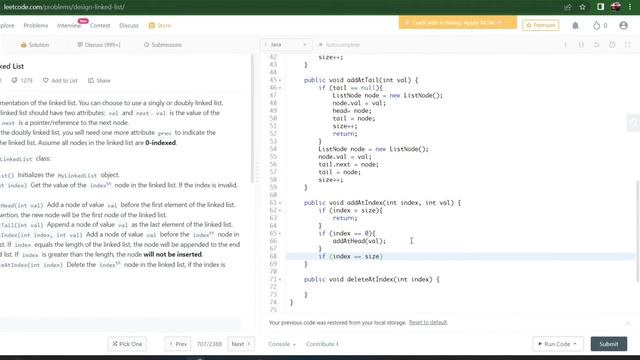Click the description panel vertical scrollbar
The height and width of the screenshot is (360, 640).
click(253, 118)
